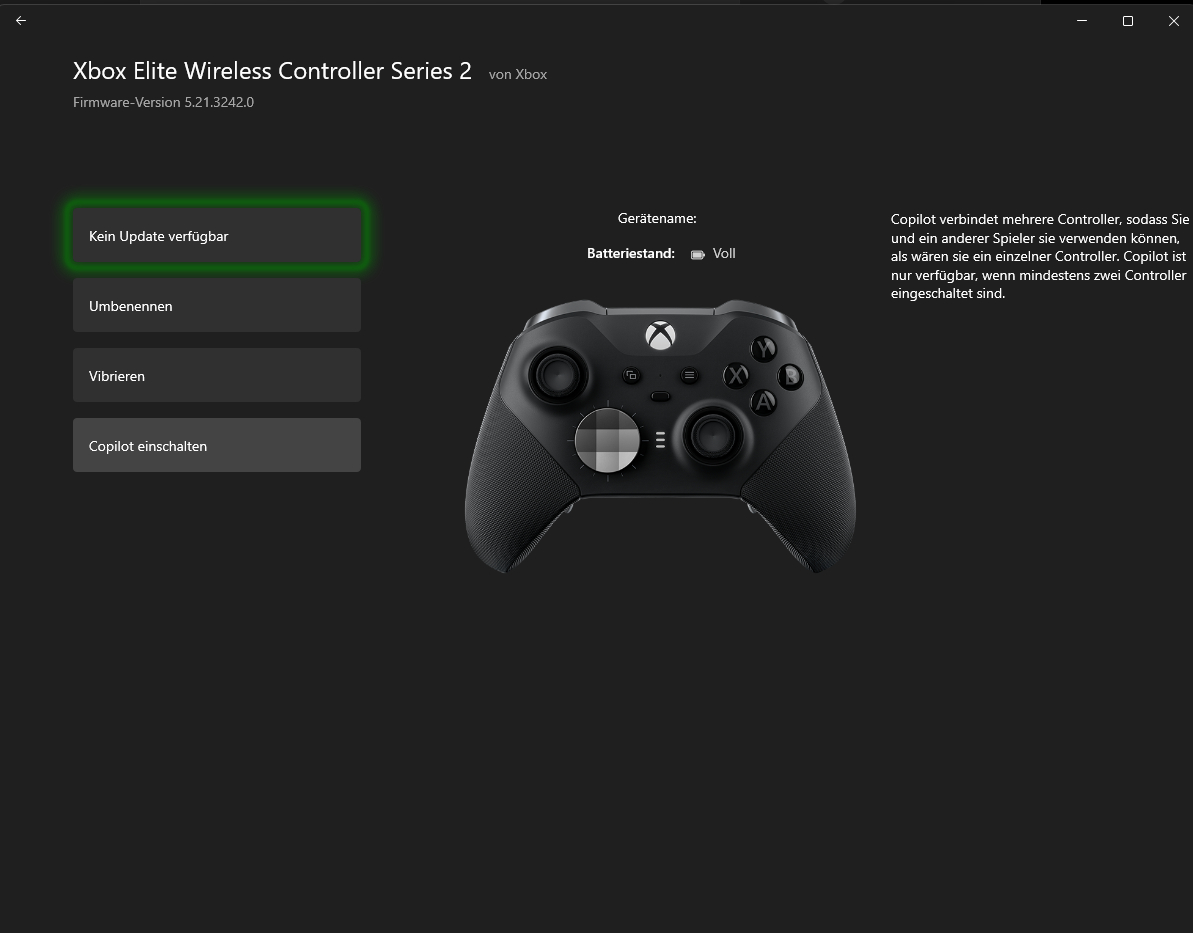The image size is (1193, 933).
Task: Enable Copilot einschalten
Action: click(x=217, y=445)
